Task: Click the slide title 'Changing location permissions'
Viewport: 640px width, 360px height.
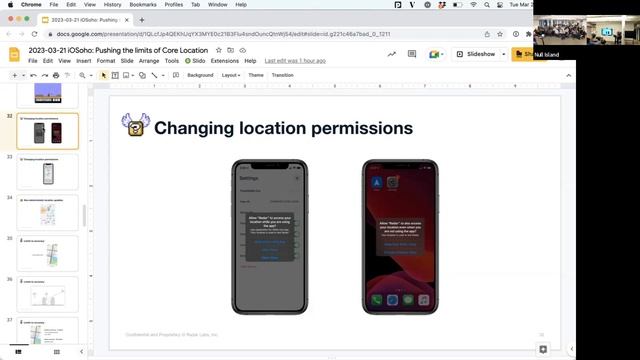Action: (x=283, y=128)
